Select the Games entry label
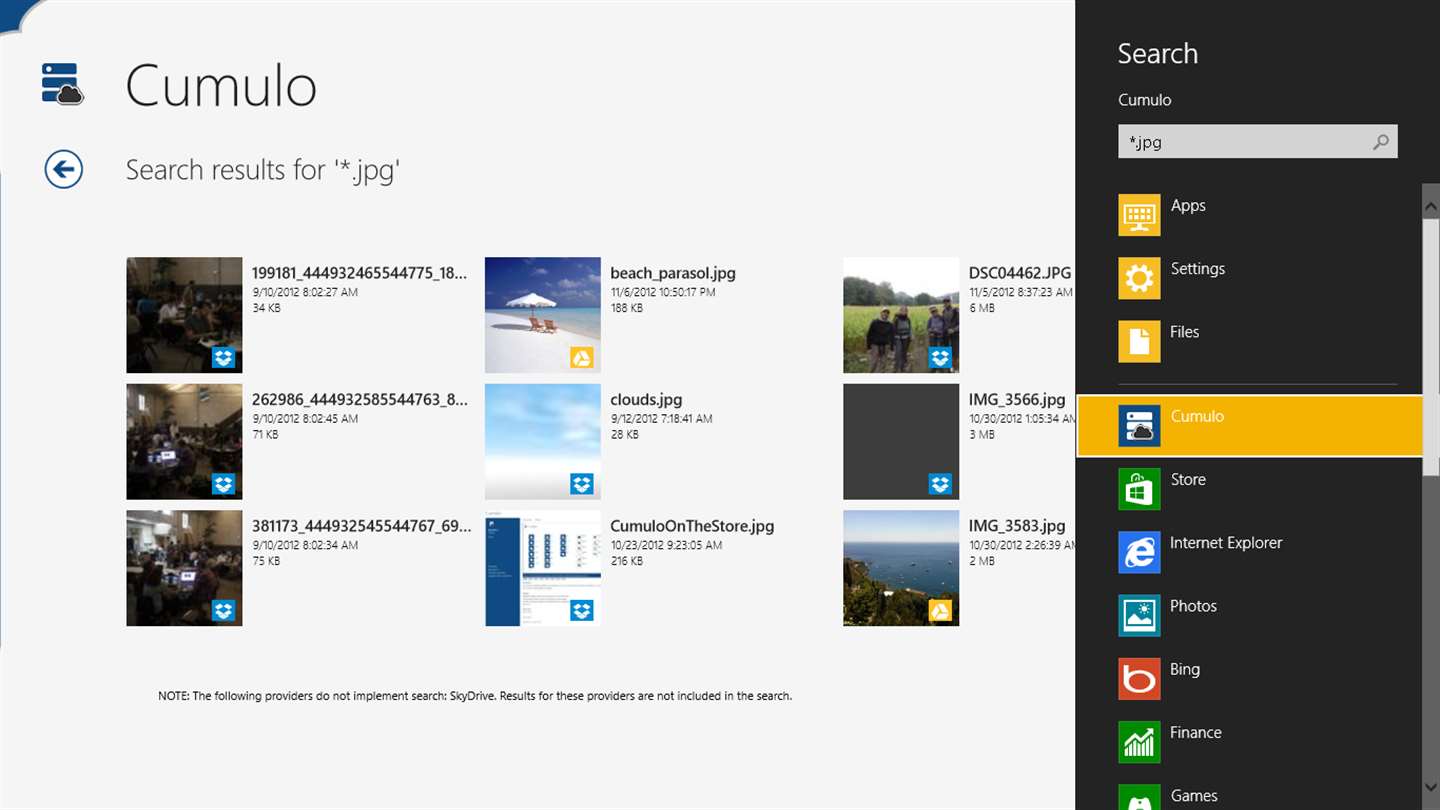The width and height of the screenshot is (1440, 810). tap(1194, 795)
